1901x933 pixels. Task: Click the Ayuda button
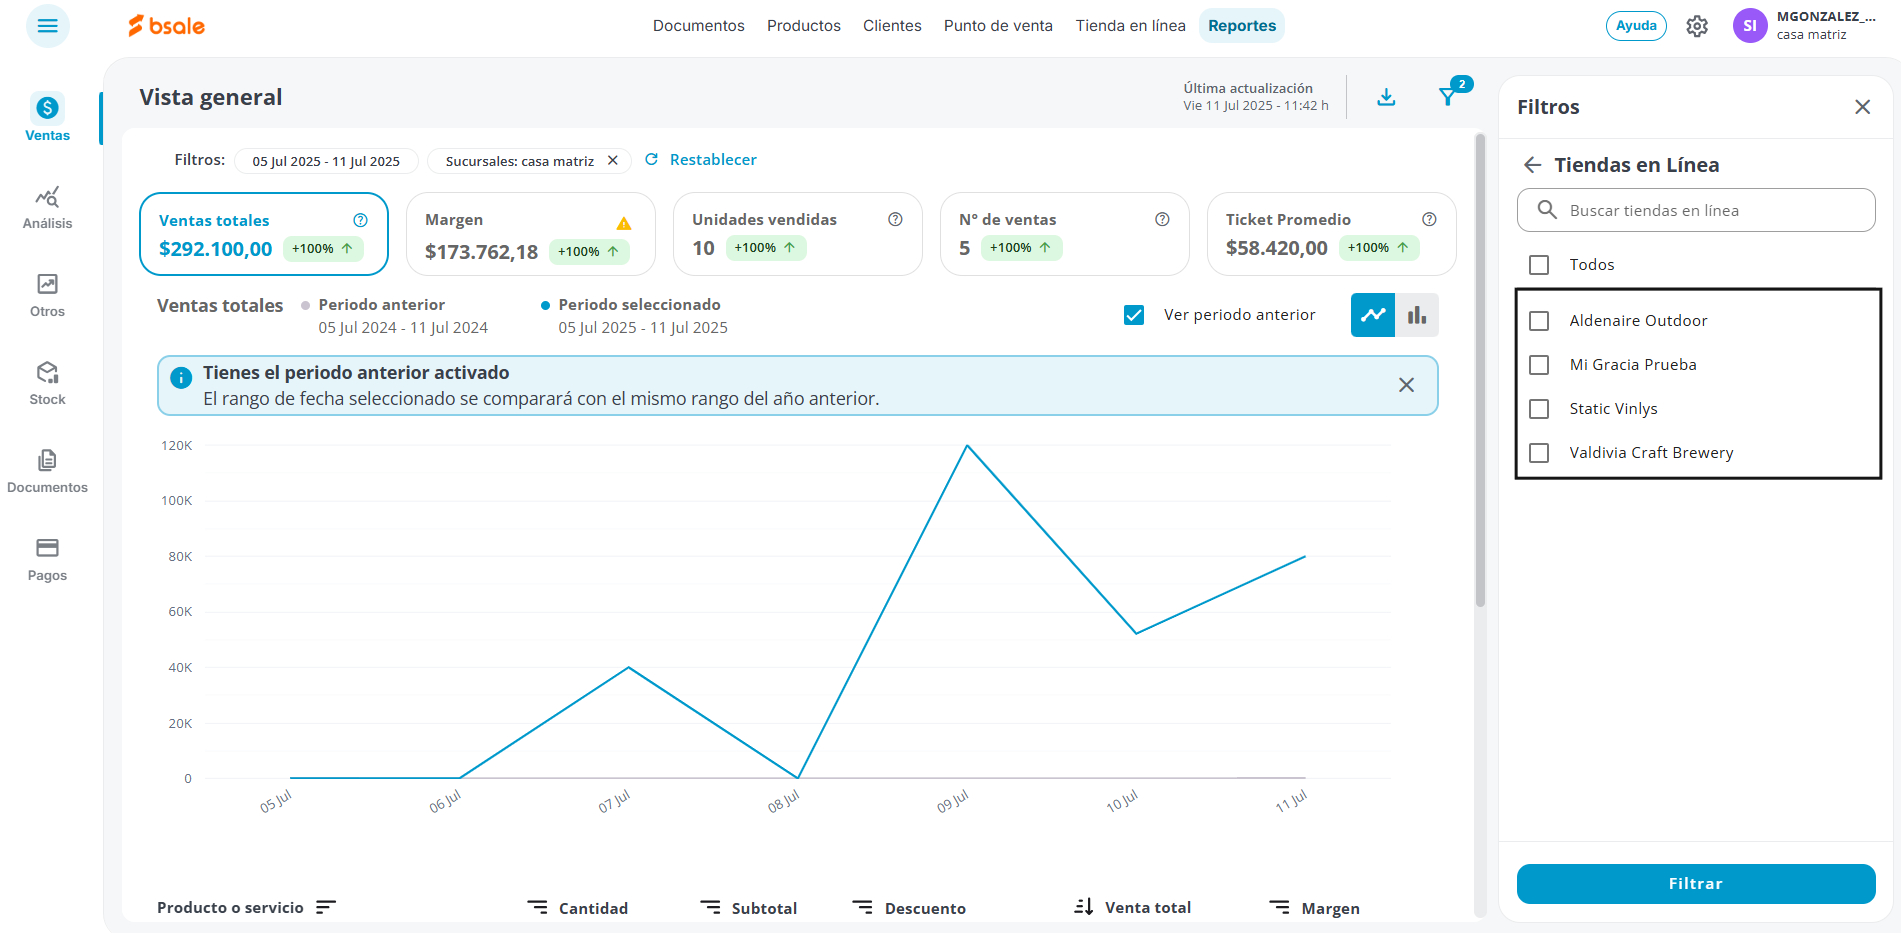[1636, 26]
